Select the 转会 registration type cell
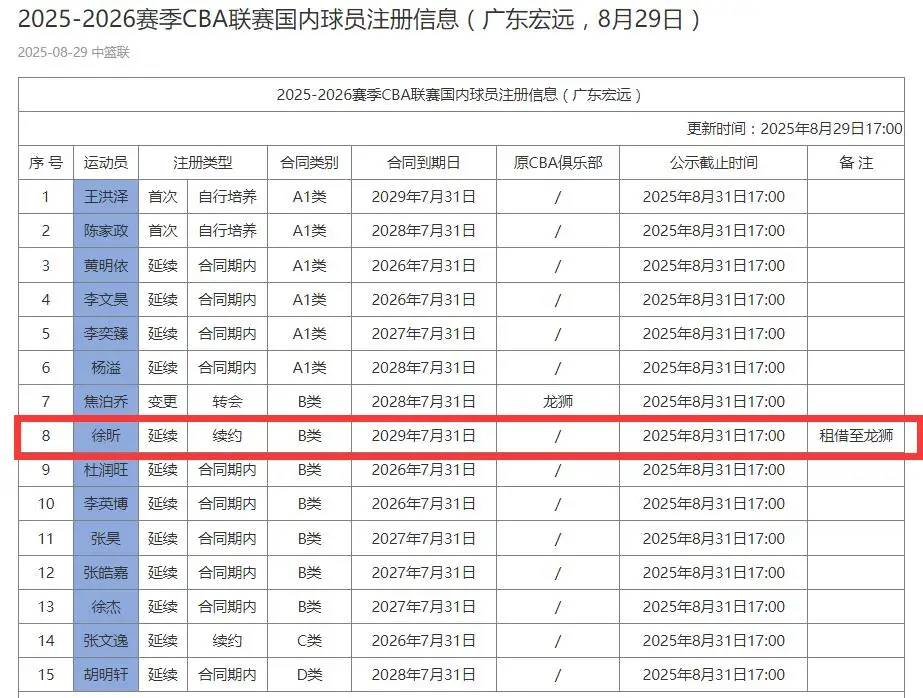 pyautogui.click(x=227, y=402)
